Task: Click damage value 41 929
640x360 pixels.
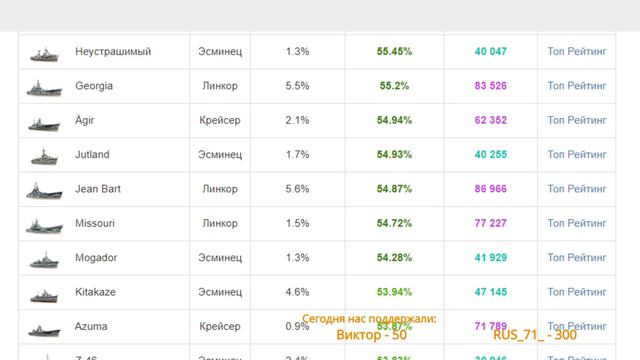Action: [491, 258]
